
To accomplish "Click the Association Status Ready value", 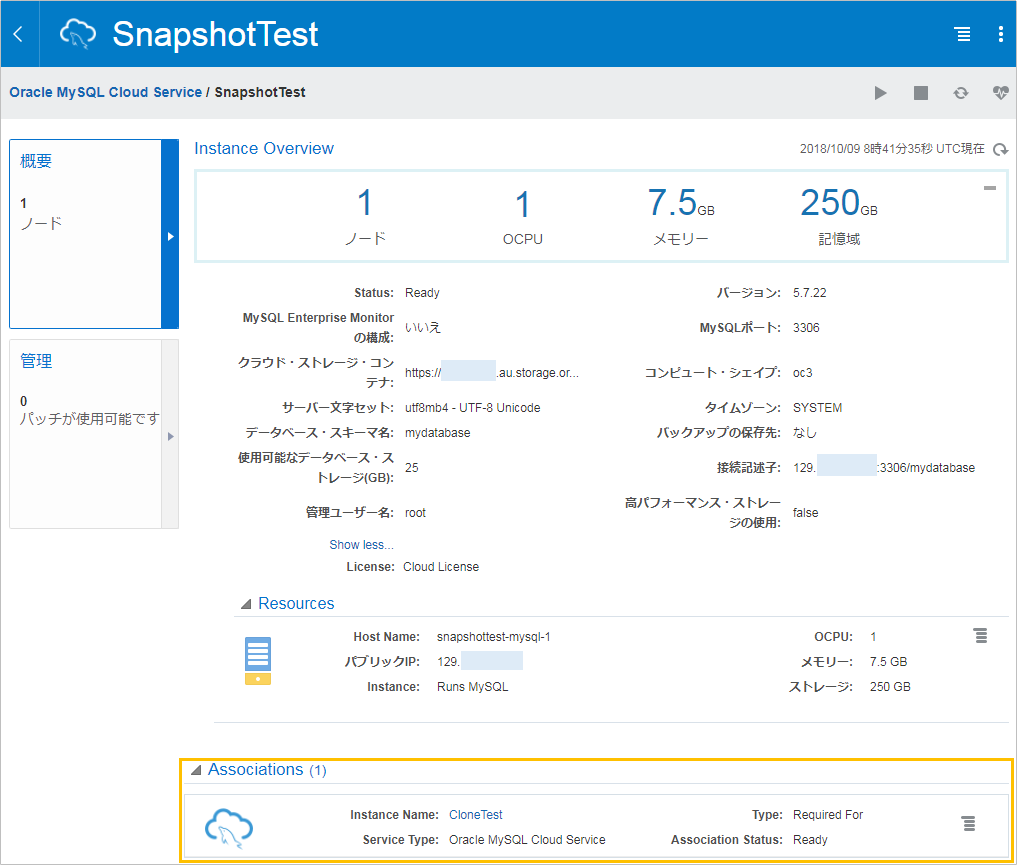I will pyautogui.click(x=810, y=840).
